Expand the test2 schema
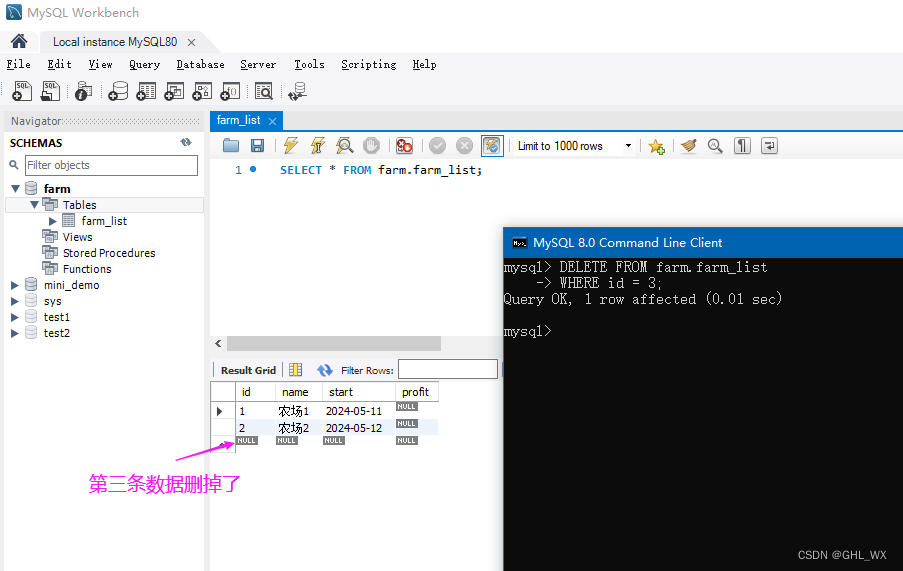 15,333
